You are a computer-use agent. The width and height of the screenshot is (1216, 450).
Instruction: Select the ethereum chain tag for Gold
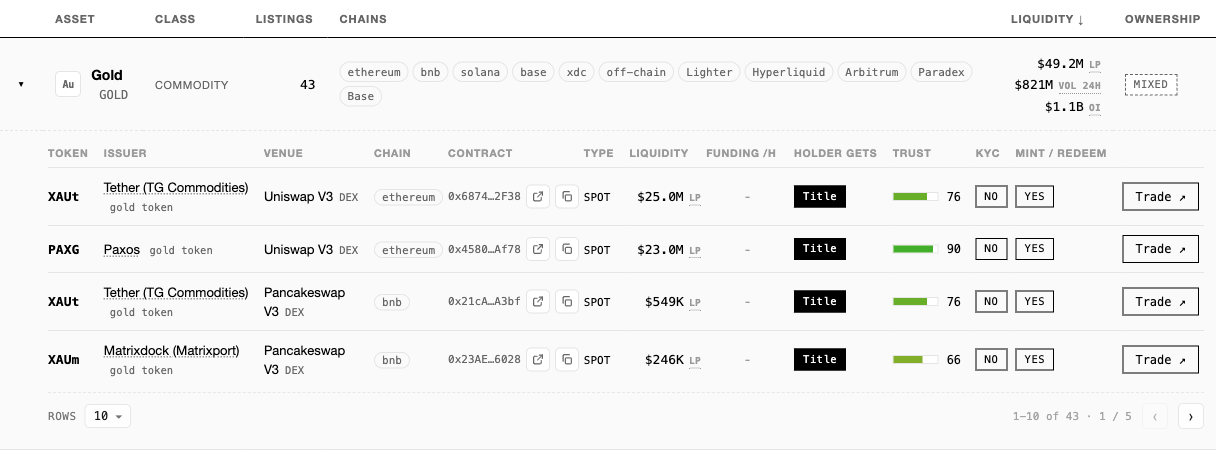(374, 72)
